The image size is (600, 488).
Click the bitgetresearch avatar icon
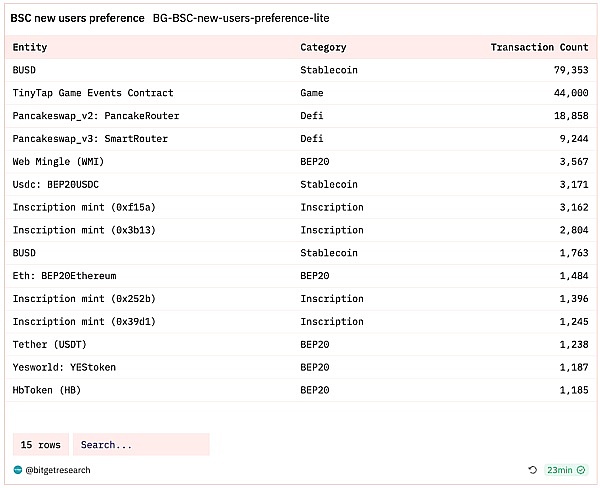tap(17, 469)
